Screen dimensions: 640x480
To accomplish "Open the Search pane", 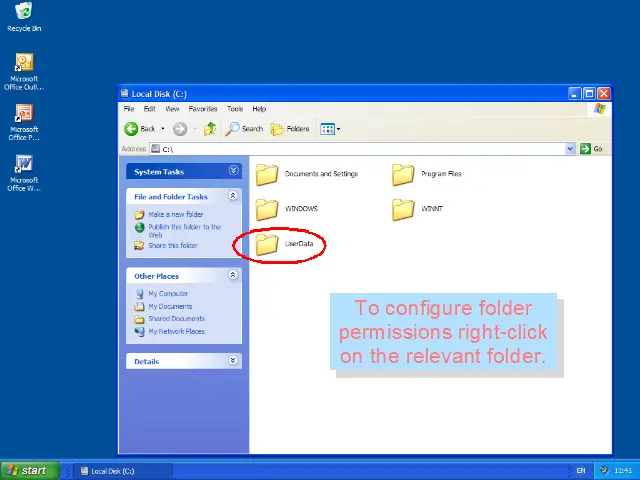I will (x=244, y=129).
